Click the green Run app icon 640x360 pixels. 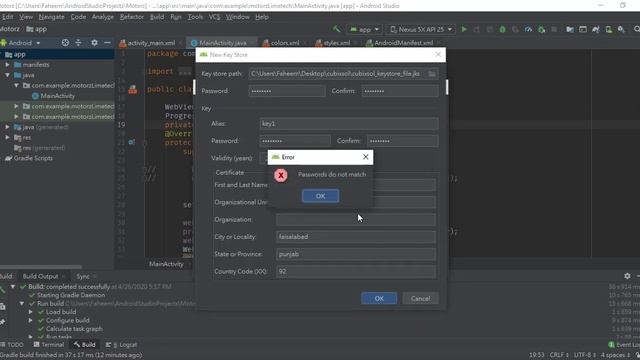point(464,29)
